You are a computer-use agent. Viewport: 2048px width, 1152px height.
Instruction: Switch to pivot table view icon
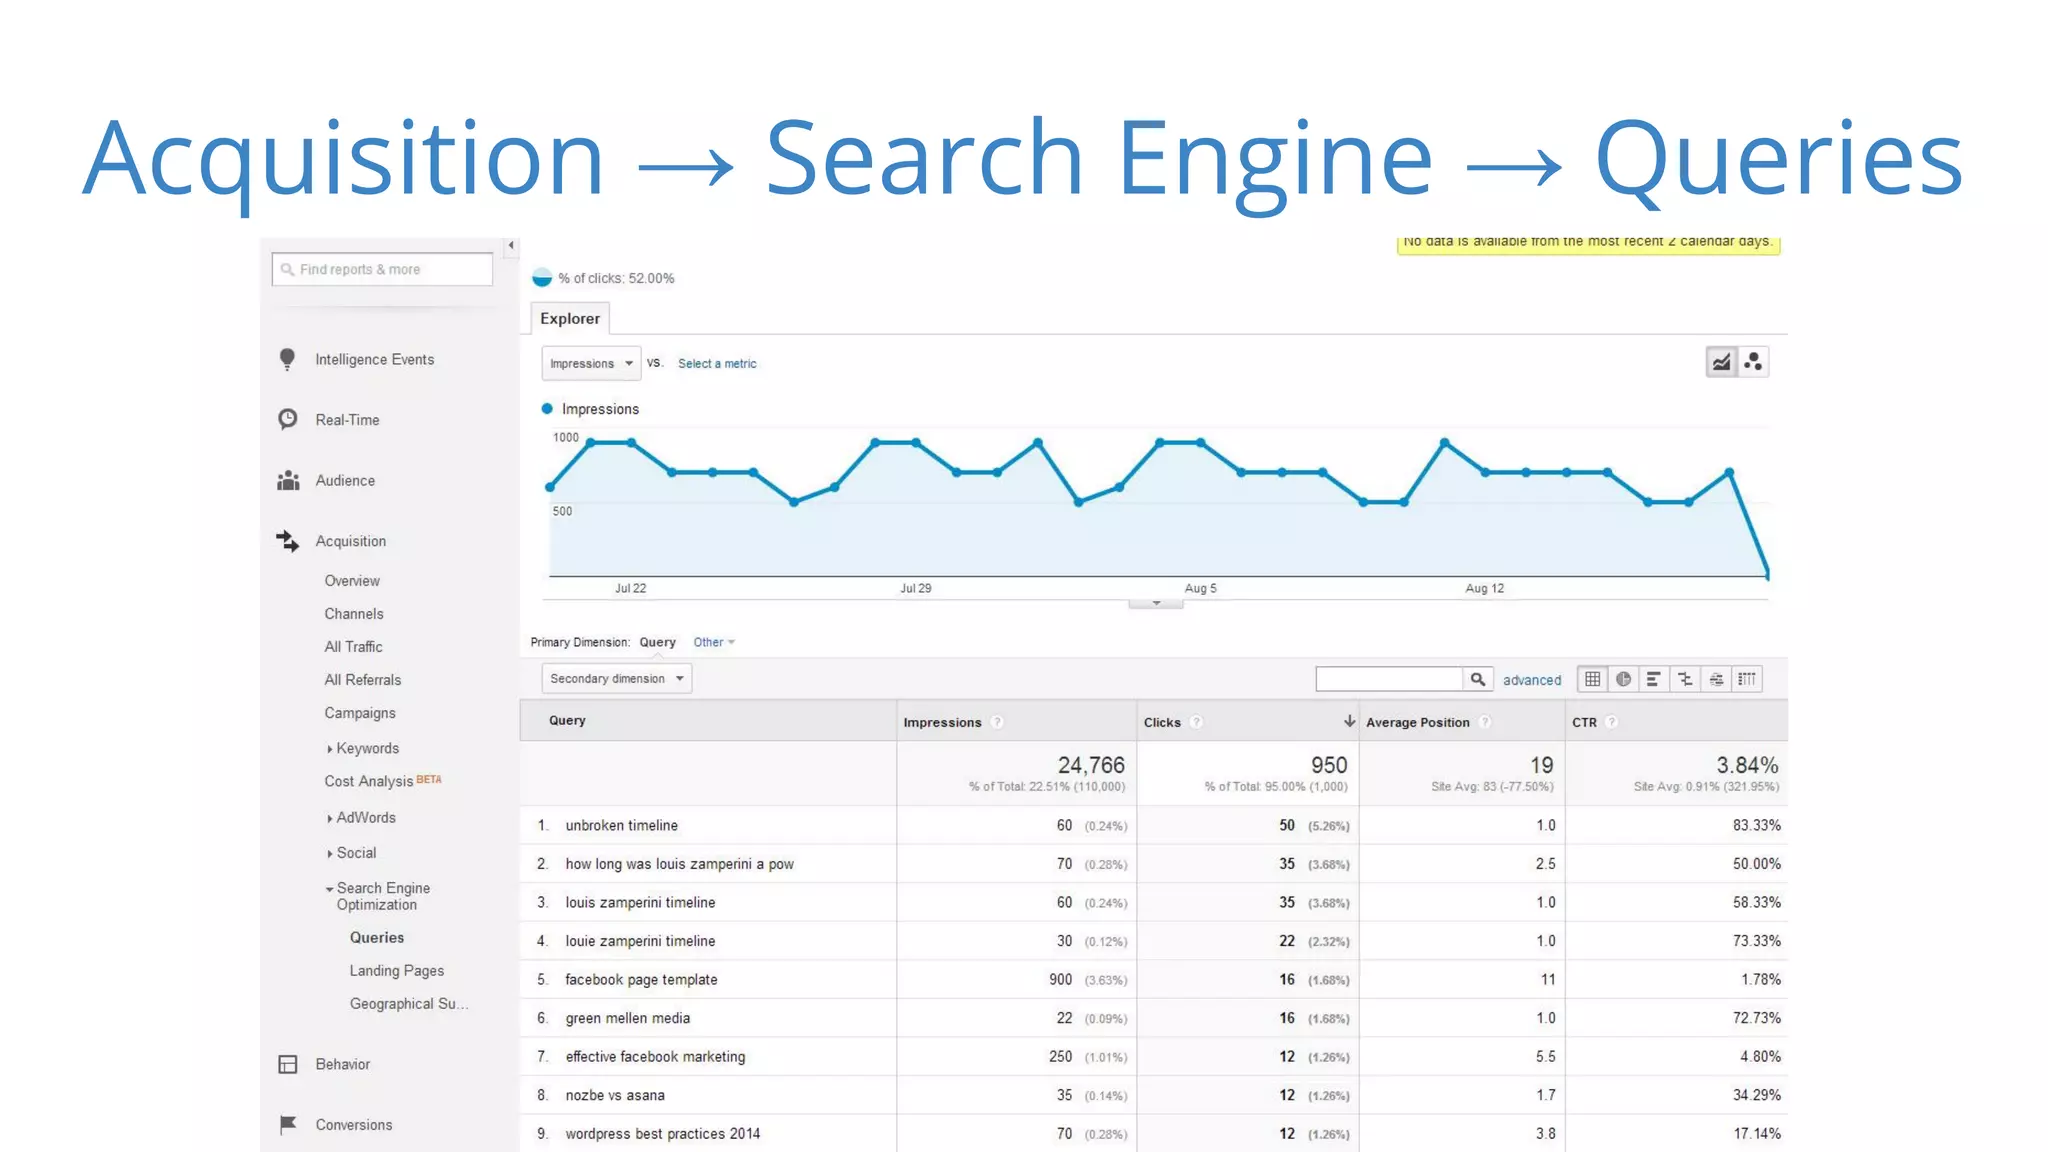[1747, 679]
